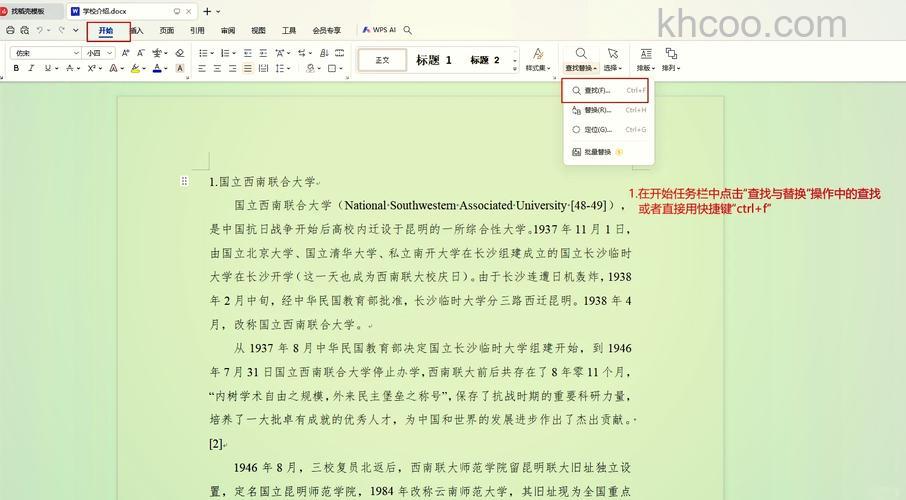The width and height of the screenshot is (906, 500).
Task: Open the 排版 dropdown
Action: (x=645, y=60)
